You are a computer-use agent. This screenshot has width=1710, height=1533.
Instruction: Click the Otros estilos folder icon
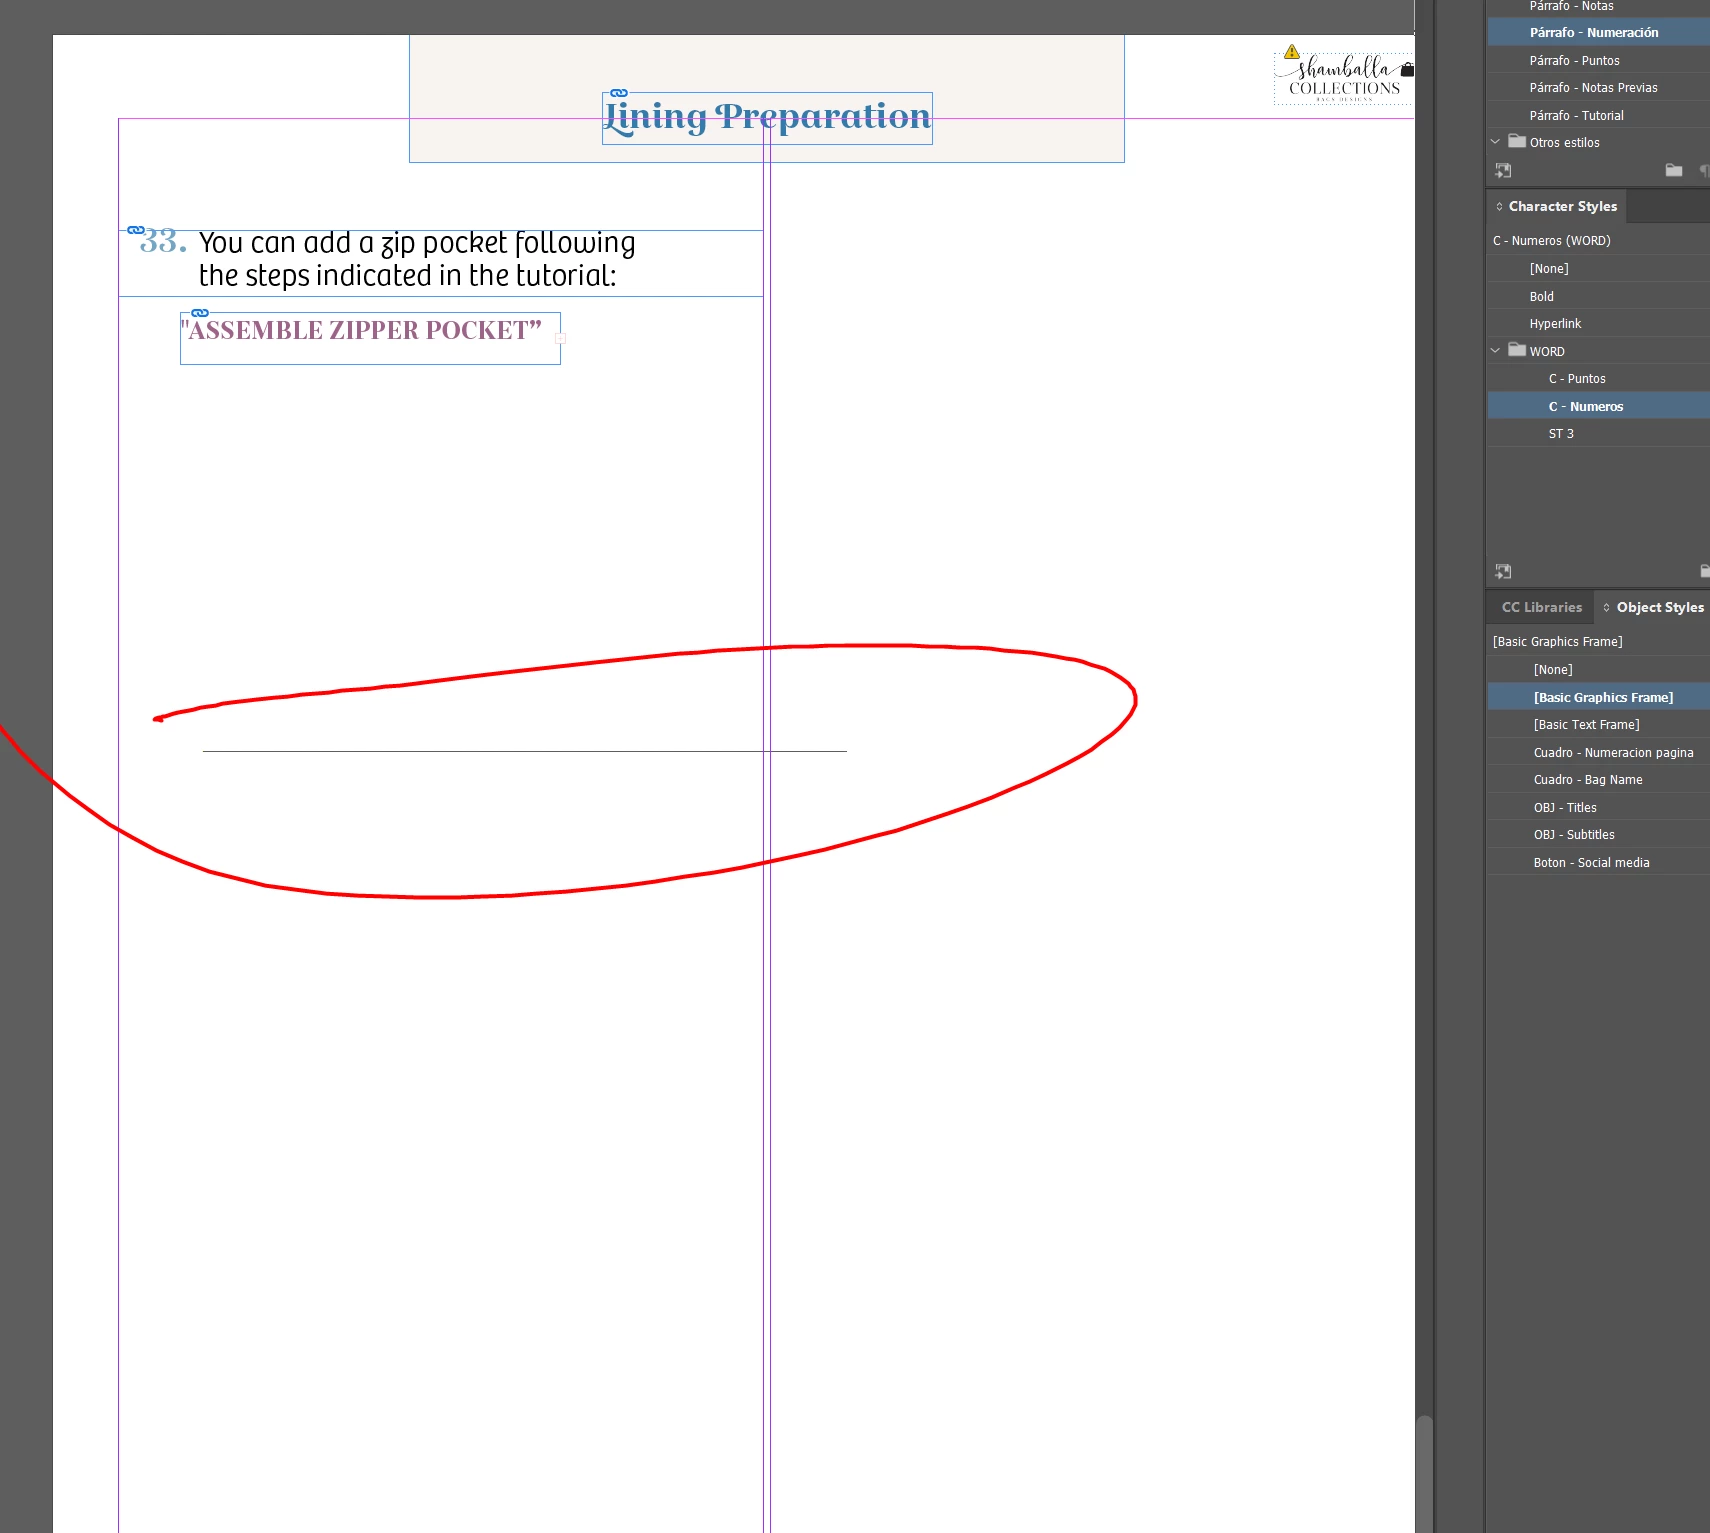point(1517,141)
